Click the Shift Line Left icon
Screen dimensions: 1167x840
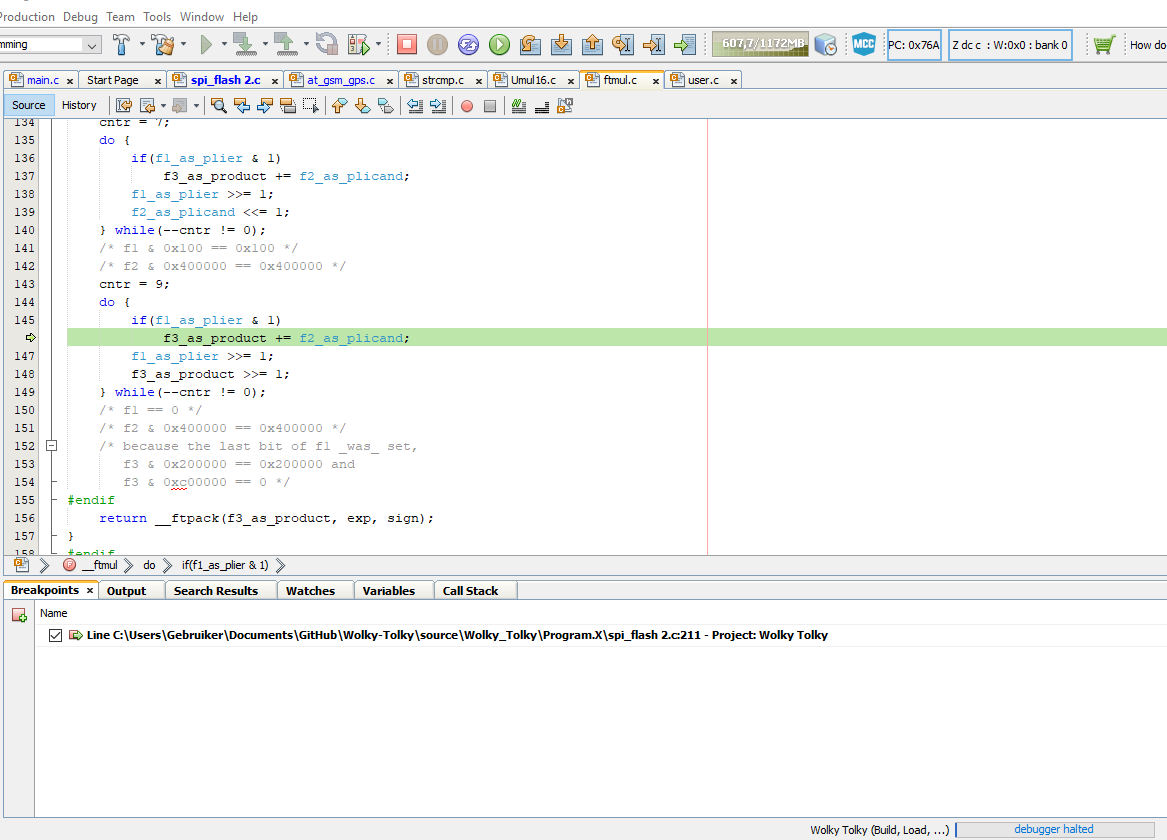(x=415, y=106)
